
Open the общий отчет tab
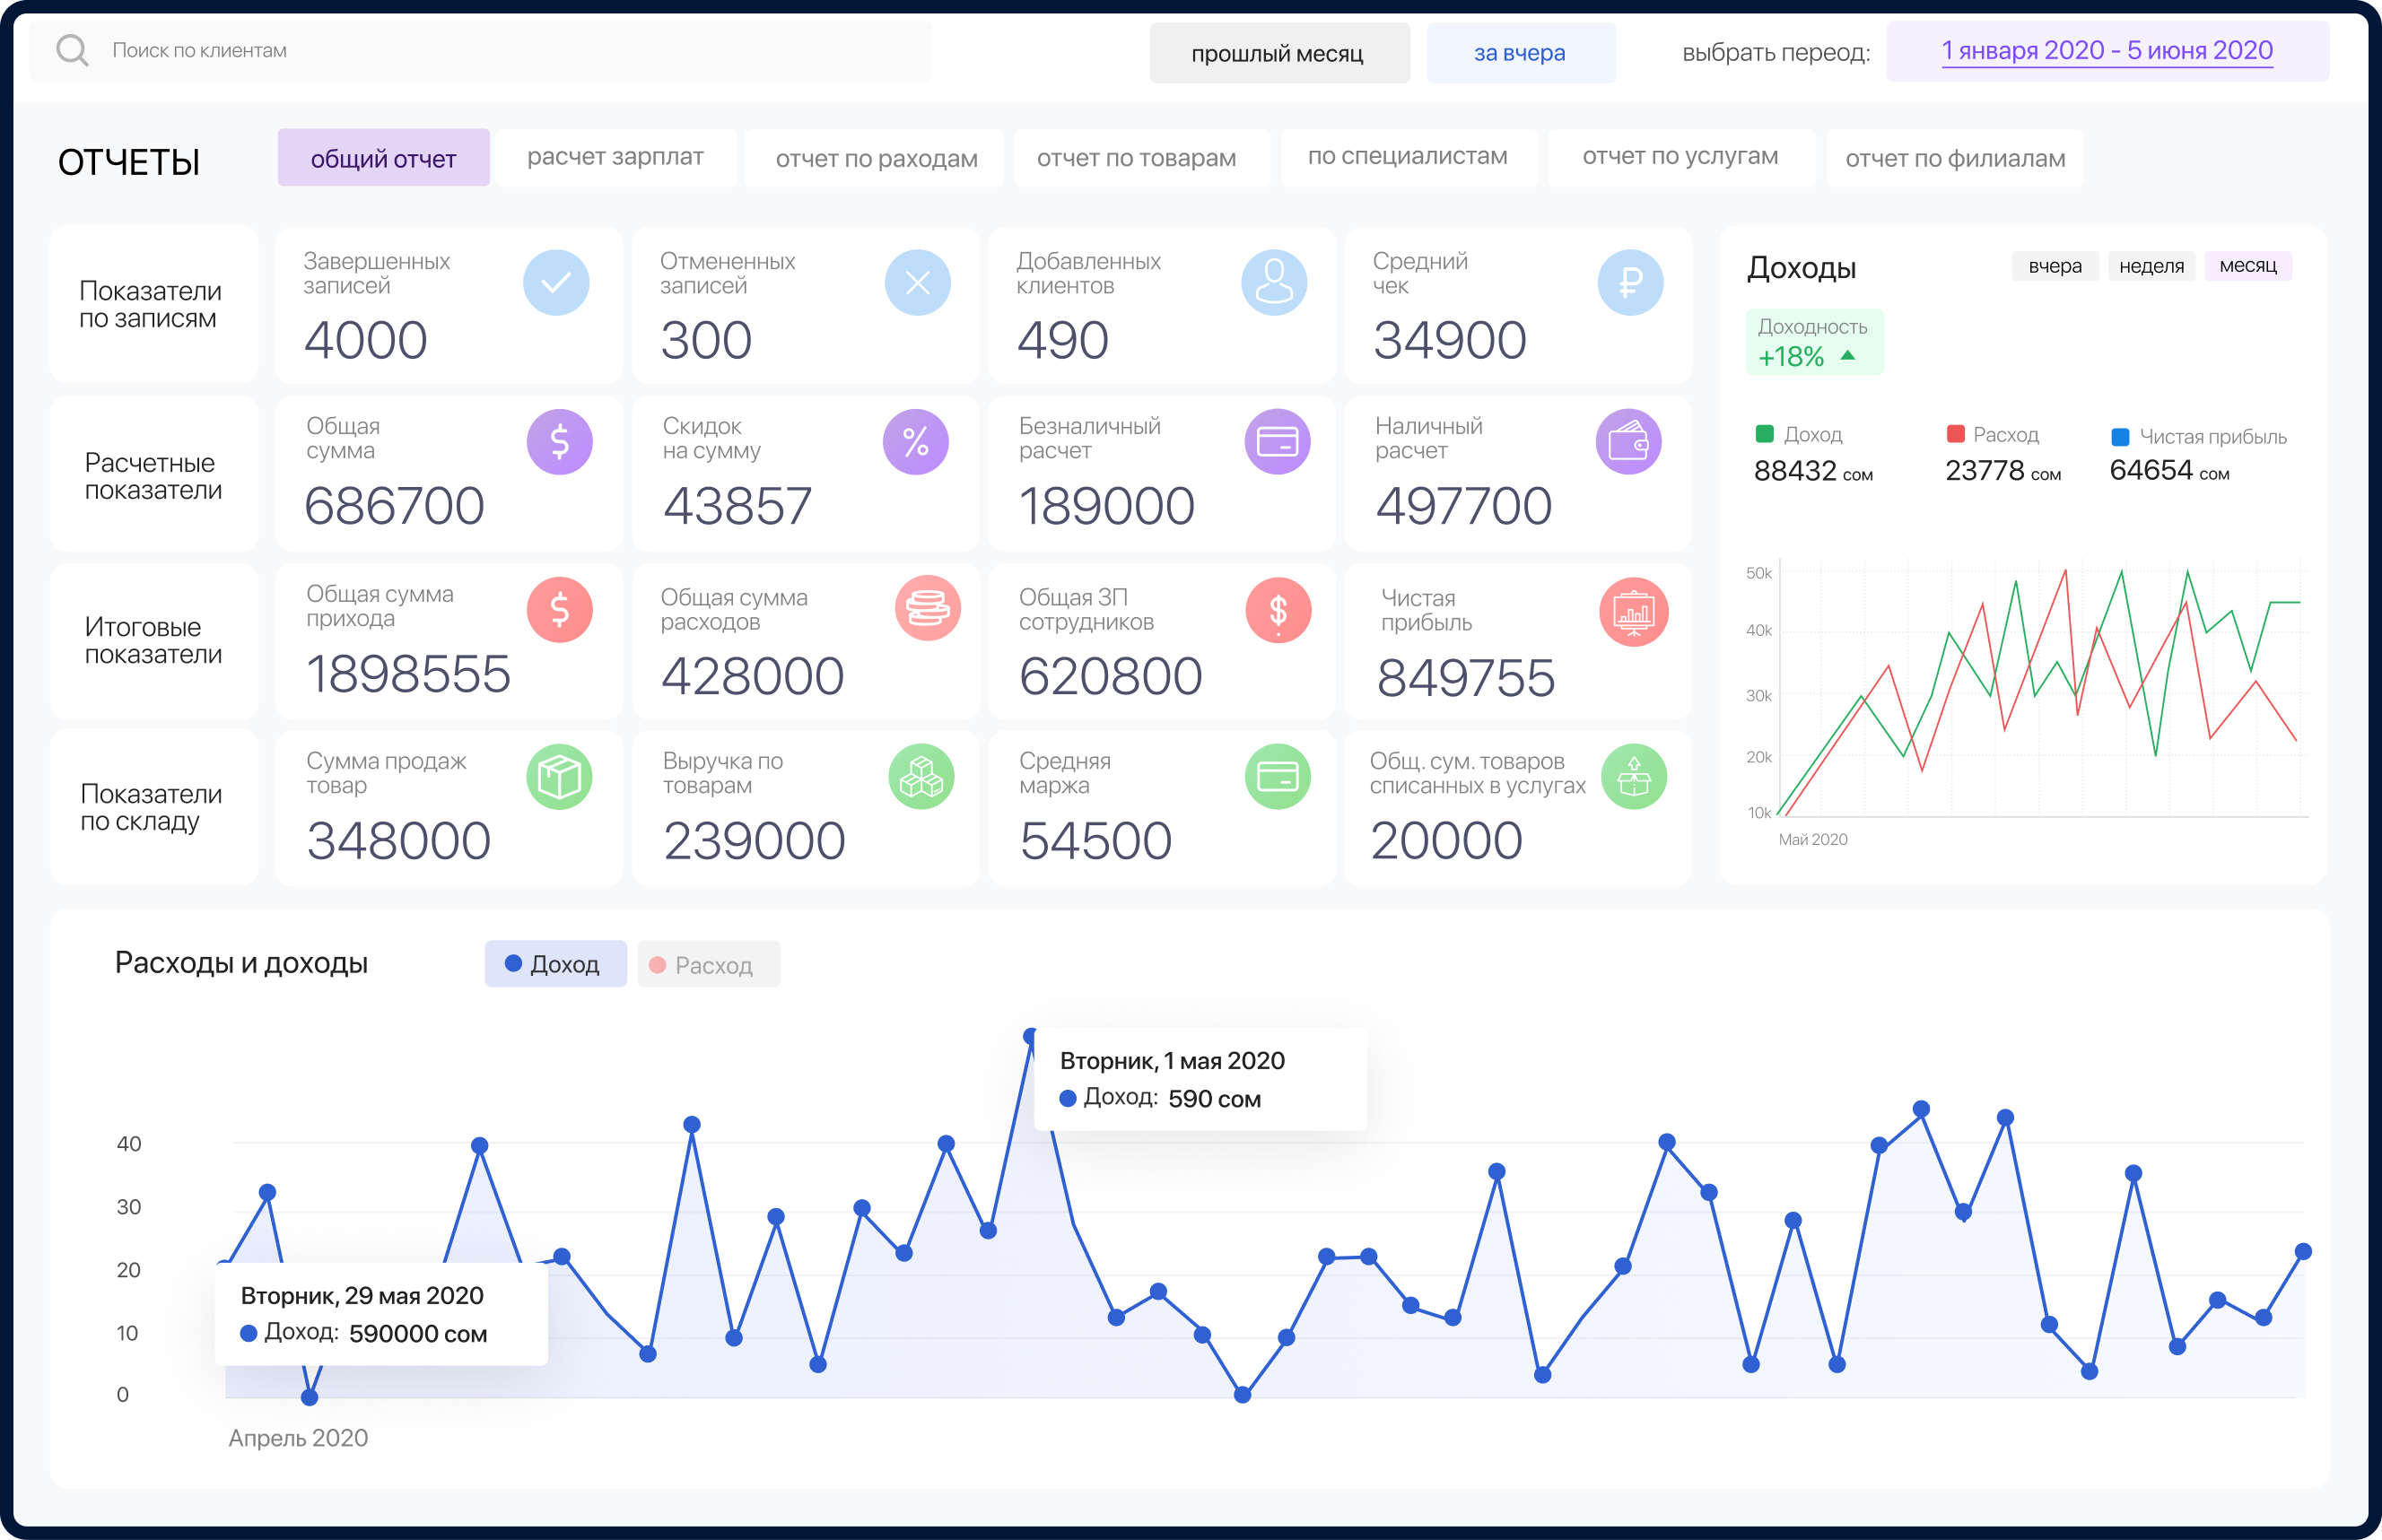[383, 158]
